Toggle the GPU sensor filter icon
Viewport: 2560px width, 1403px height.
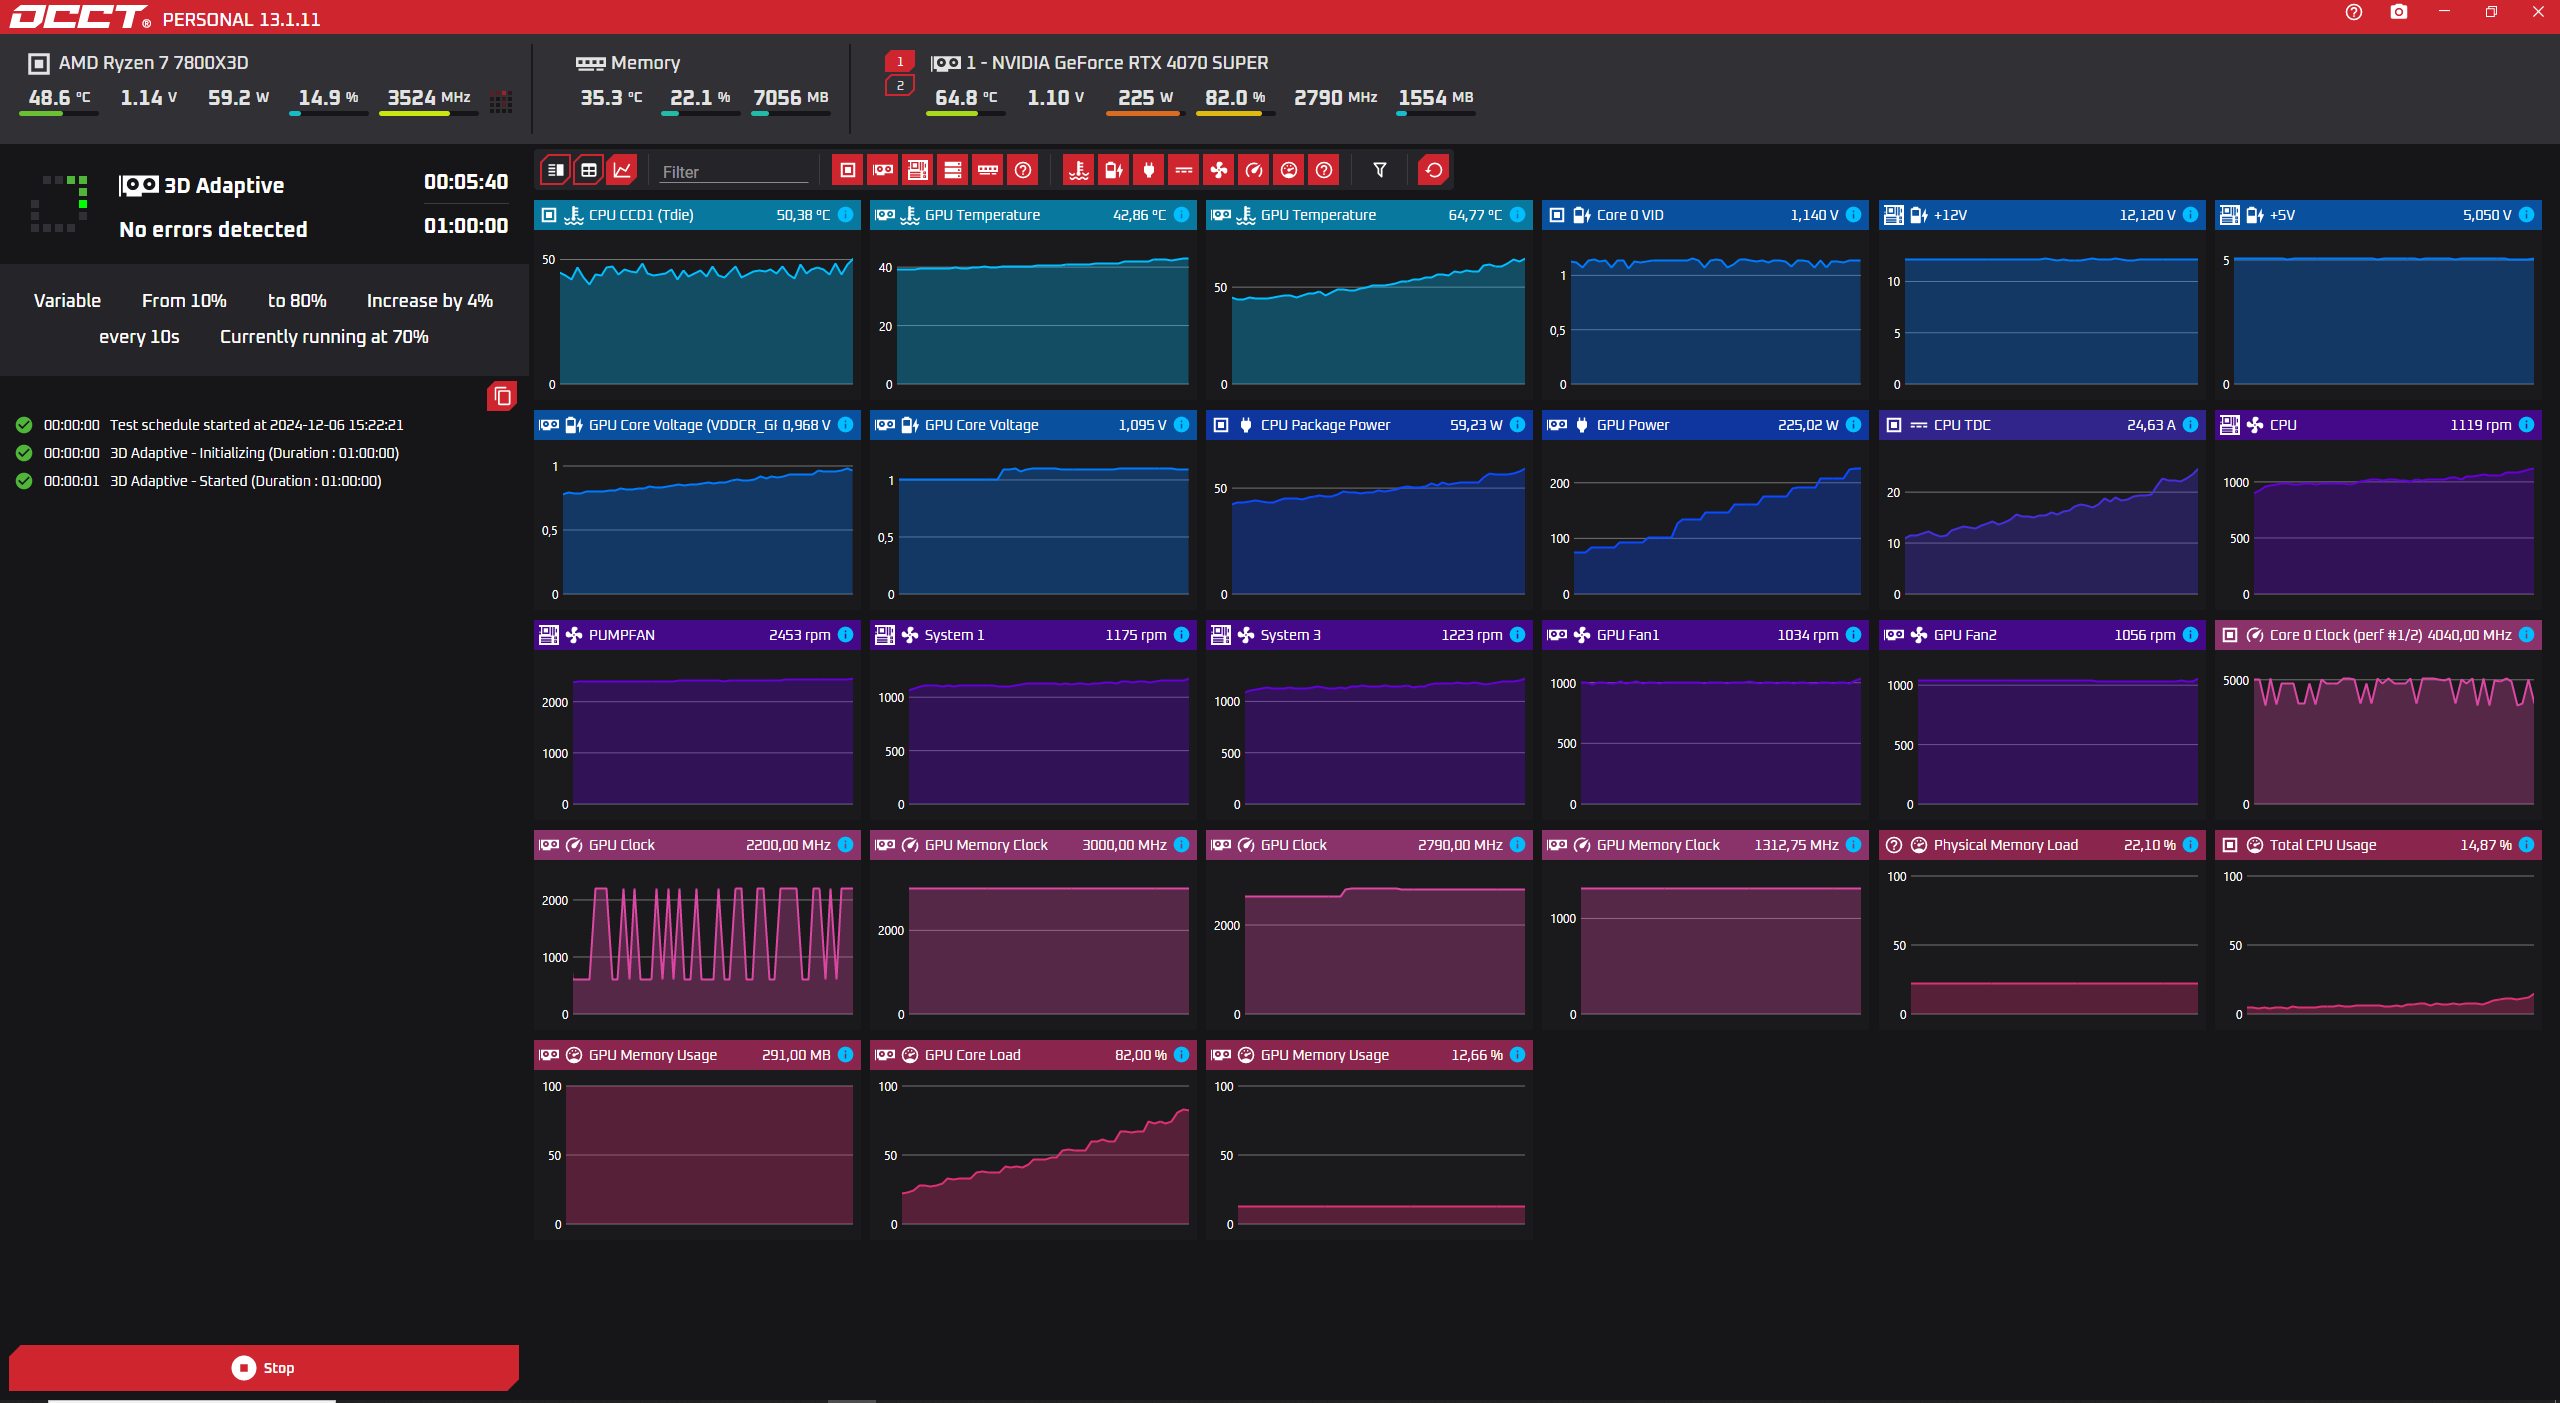[x=882, y=170]
